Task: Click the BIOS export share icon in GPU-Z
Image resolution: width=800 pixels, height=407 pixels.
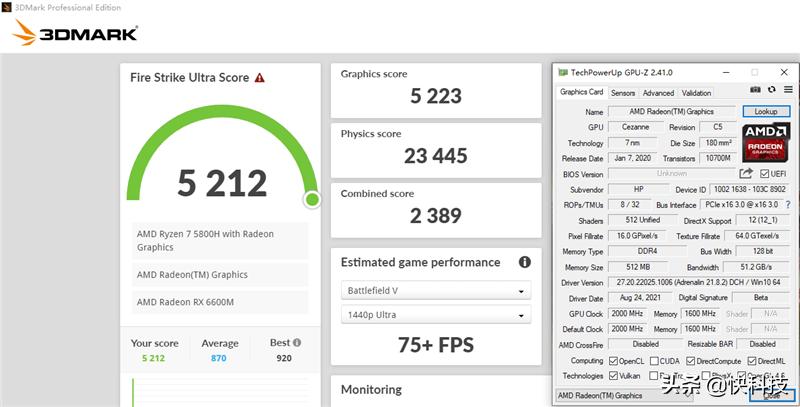Action: [x=746, y=173]
